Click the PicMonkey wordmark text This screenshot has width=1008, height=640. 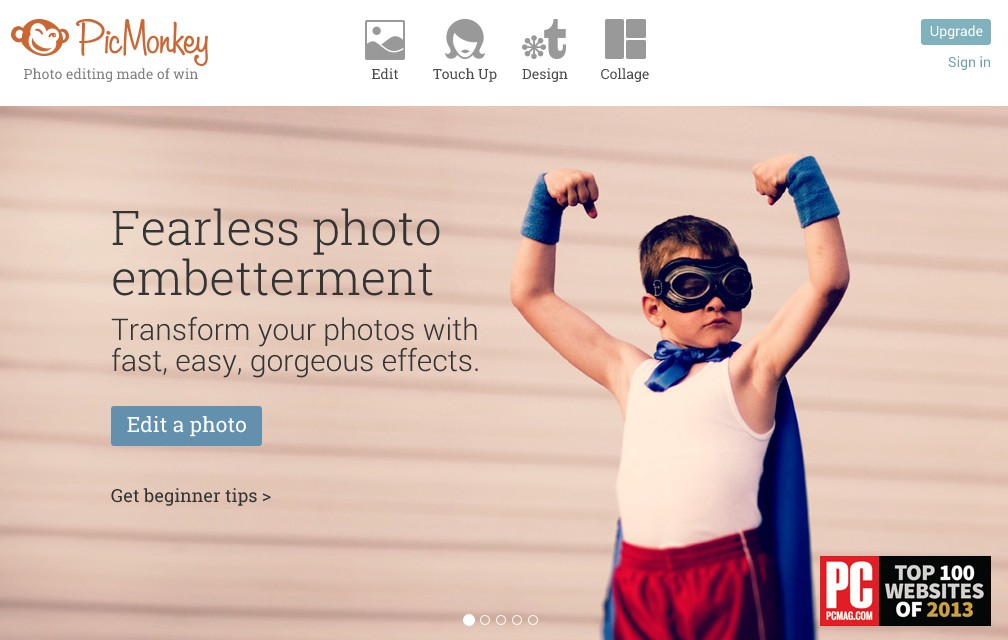click(x=142, y=40)
